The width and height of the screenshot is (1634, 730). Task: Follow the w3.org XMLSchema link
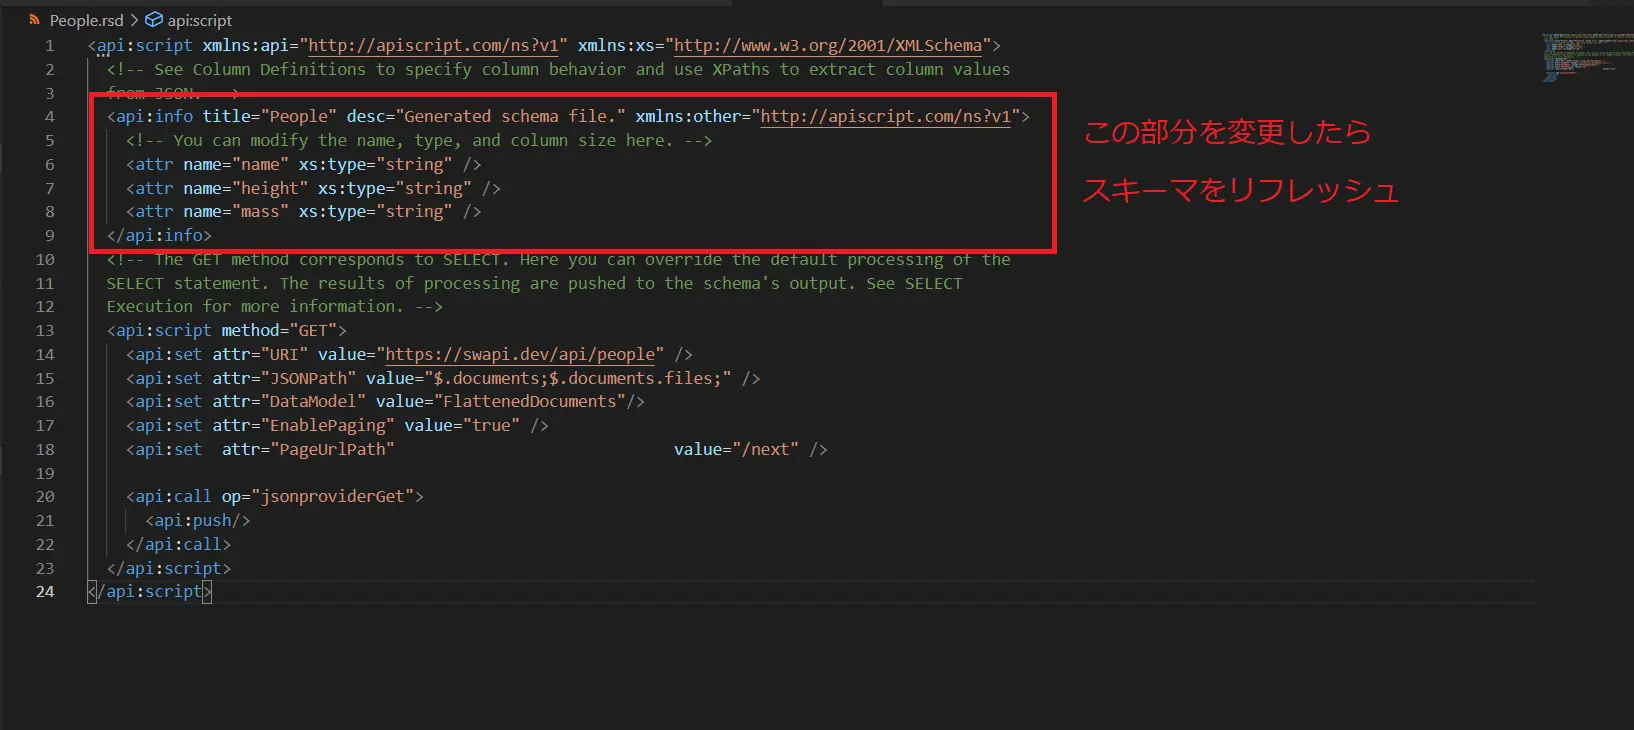[828, 45]
